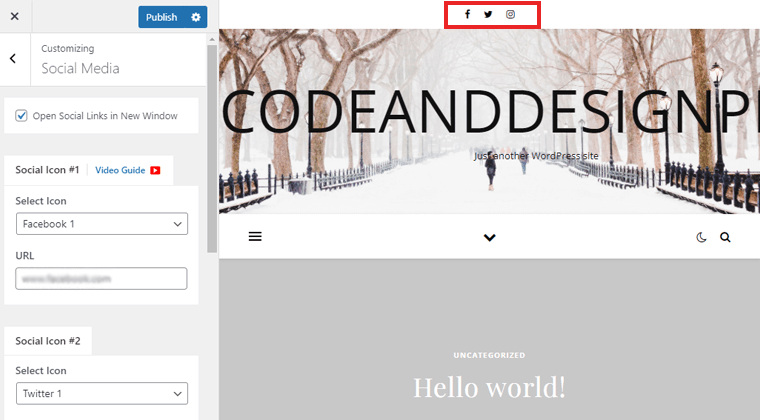Viewport: 760px width, 420px height.
Task: Go back using the left chevron
Action: click(x=13, y=59)
